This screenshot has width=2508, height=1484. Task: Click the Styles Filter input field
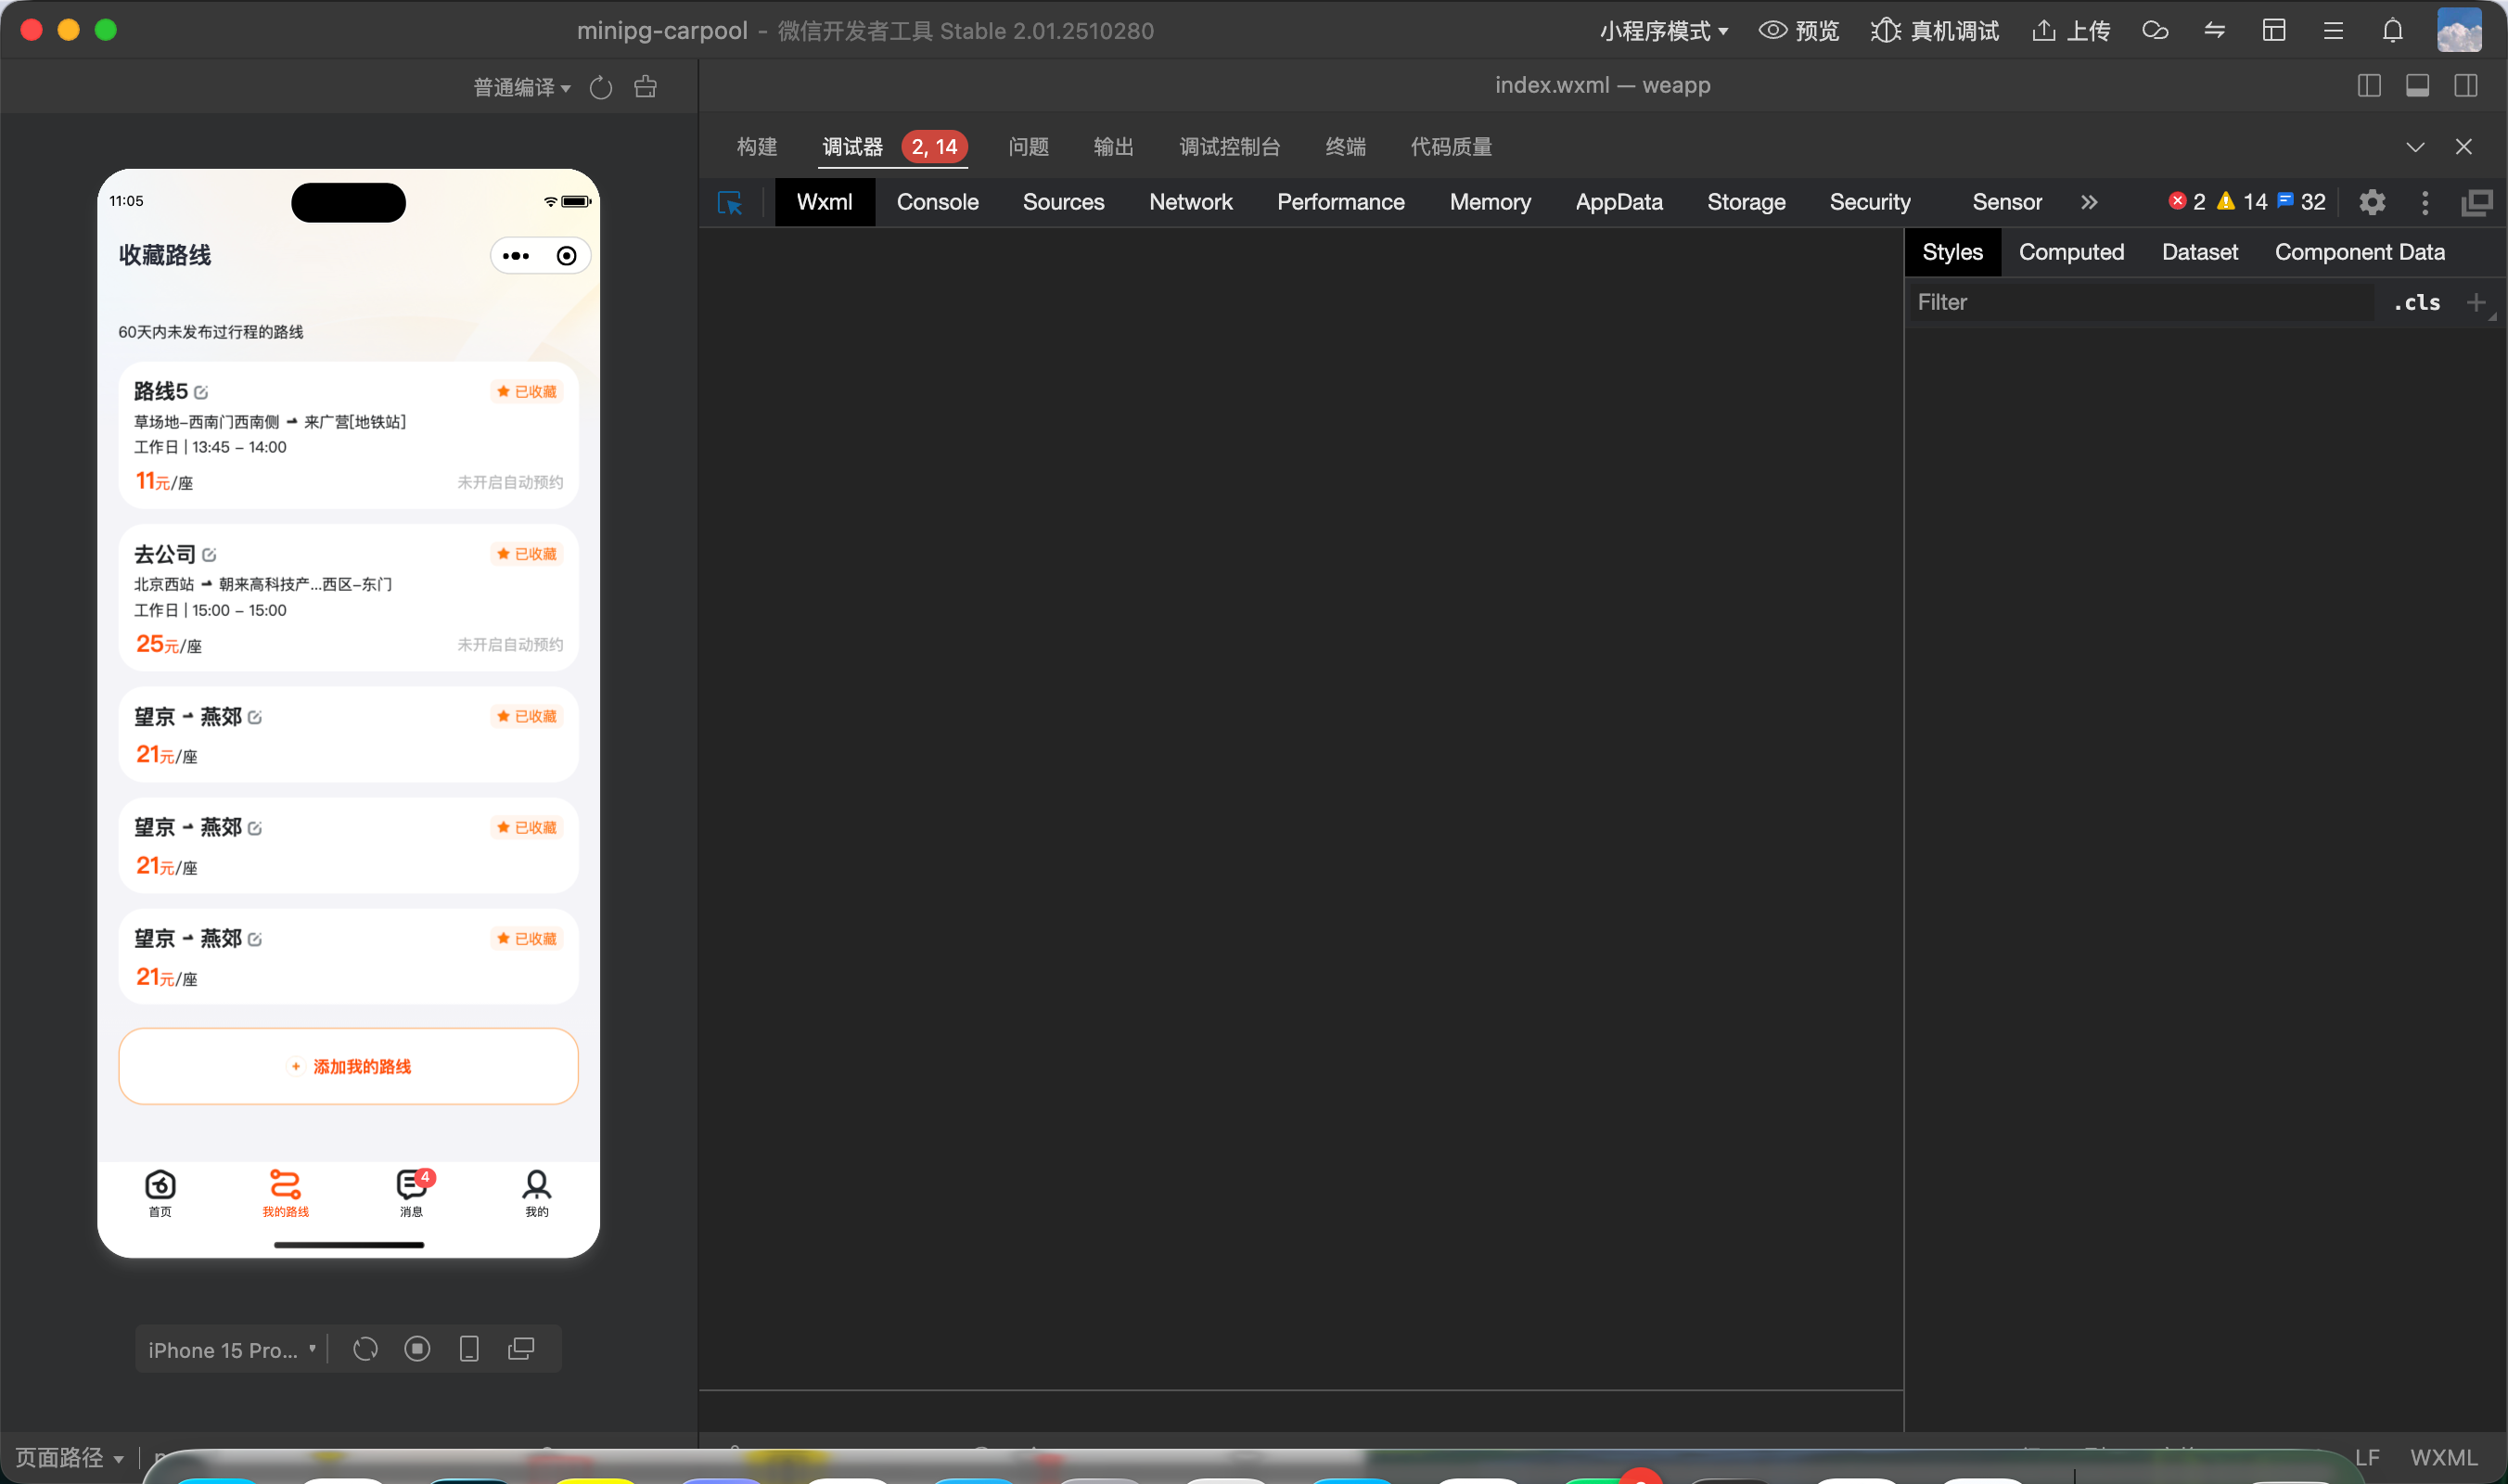pyautogui.click(x=2140, y=303)
